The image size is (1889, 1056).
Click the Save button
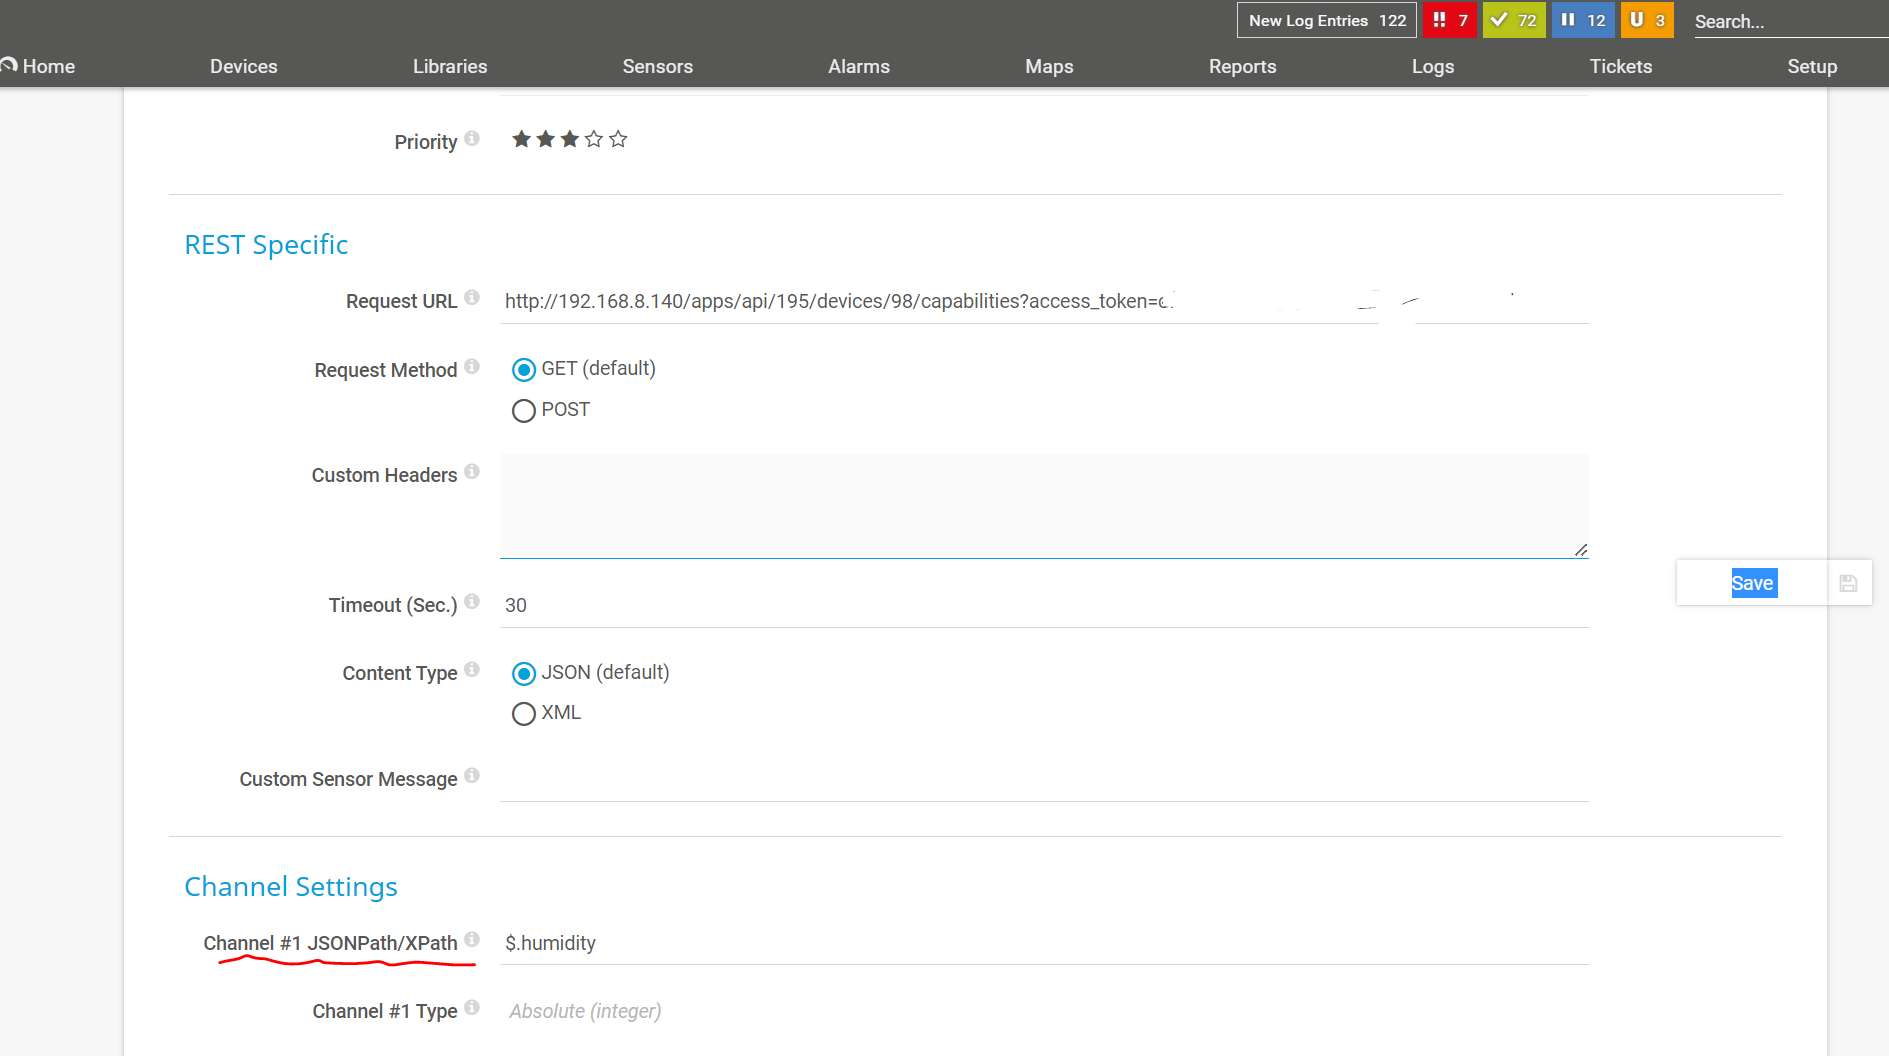click(x=1753, y=583)
